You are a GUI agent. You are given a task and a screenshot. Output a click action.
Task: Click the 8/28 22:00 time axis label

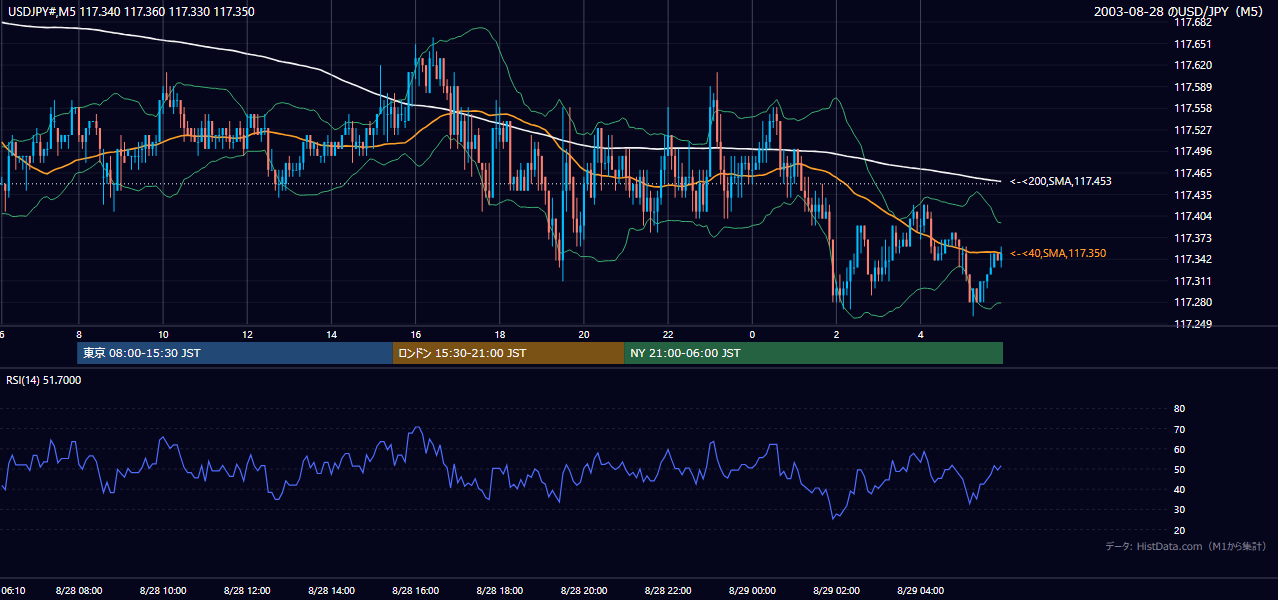pos(668,591)
